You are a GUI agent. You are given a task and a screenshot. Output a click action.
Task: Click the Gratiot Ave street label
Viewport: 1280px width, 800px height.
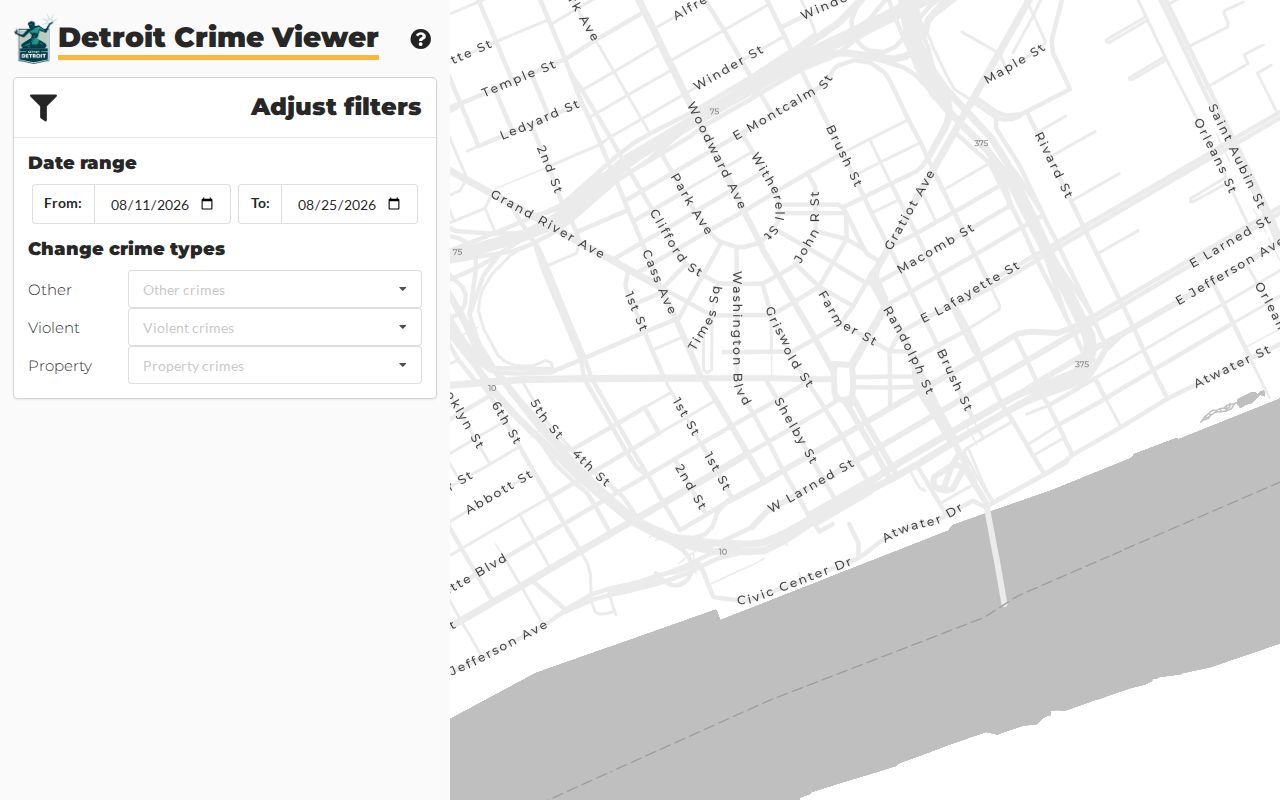click(909, 210)
